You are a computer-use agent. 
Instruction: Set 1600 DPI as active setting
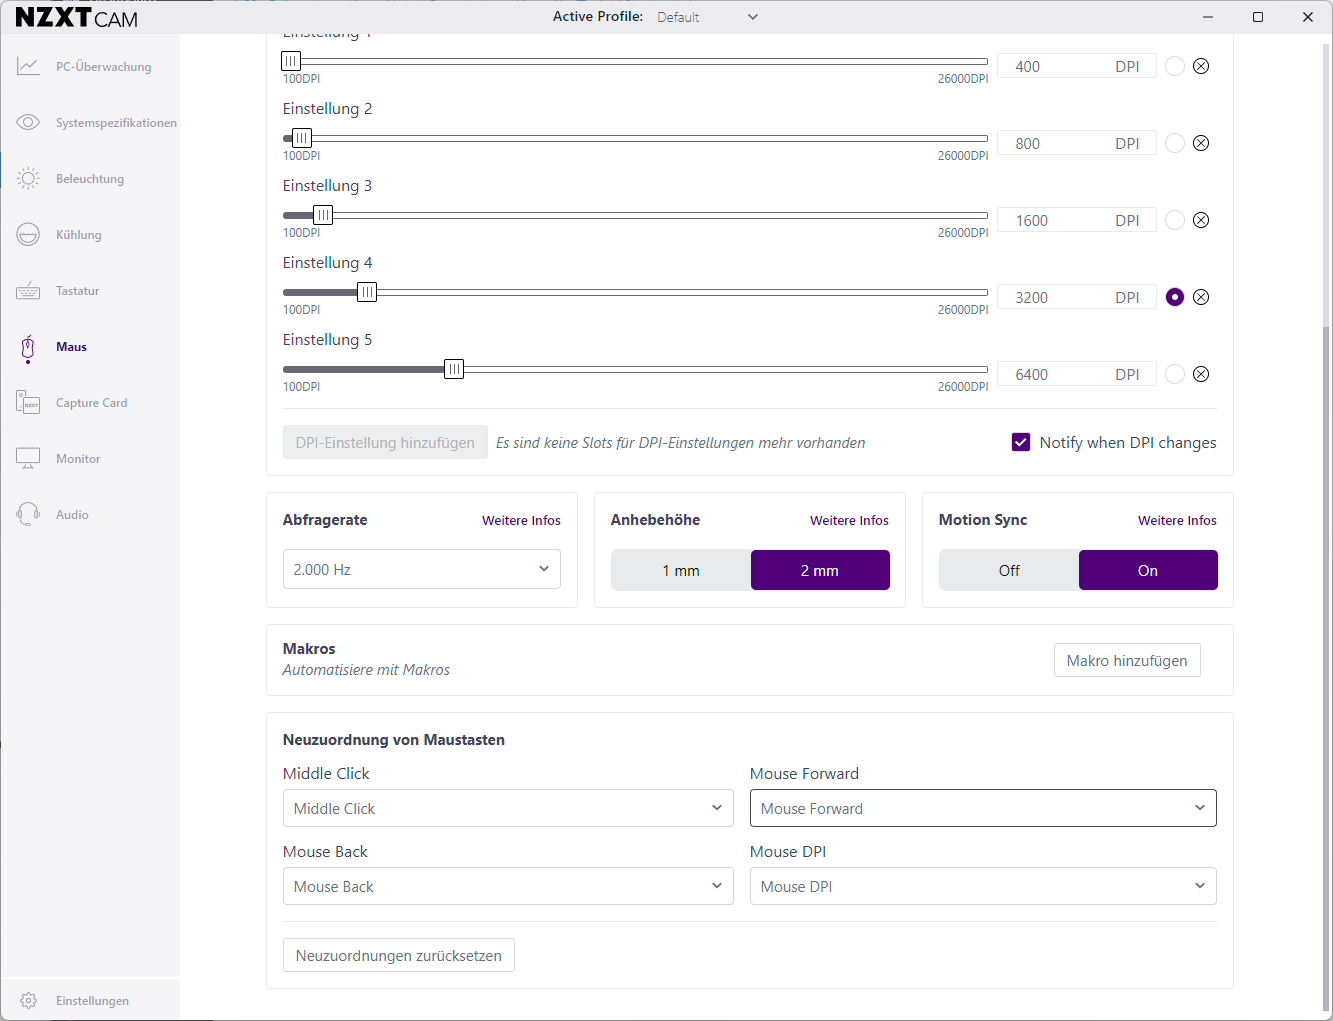(1175, 220)
